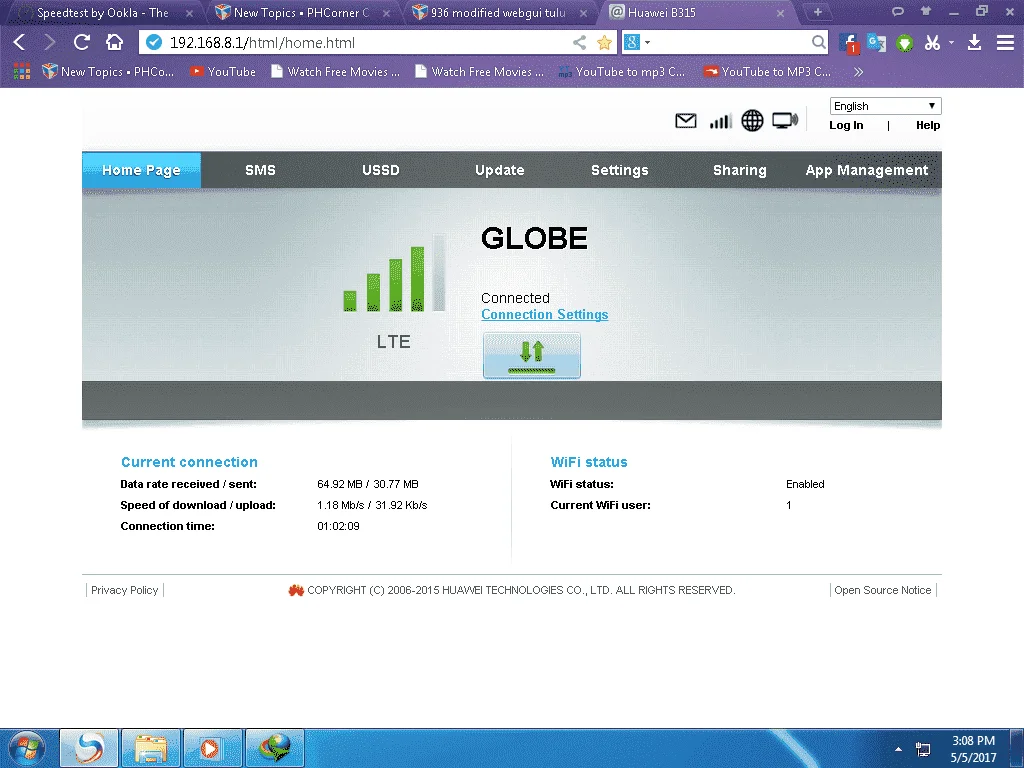Click the Huawei logo in footer
1024x768 pixels.
point(296,590)
